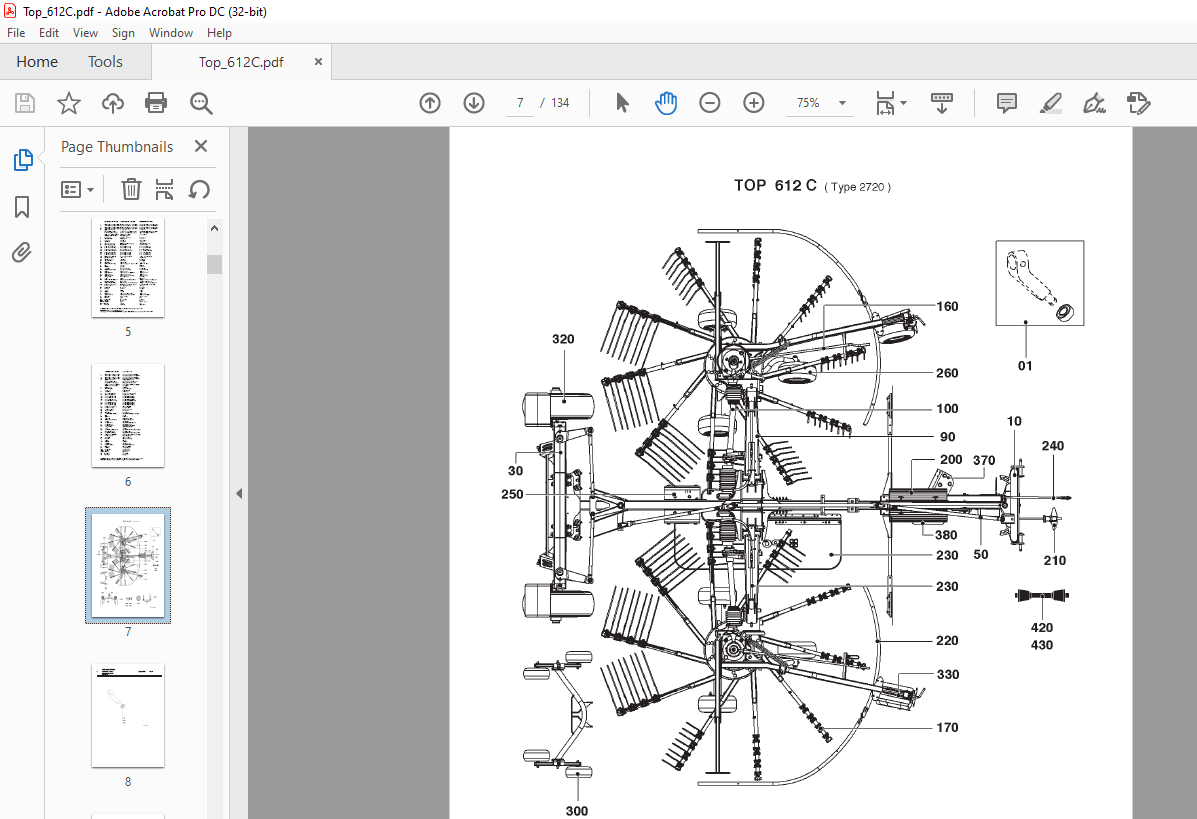Open the Page Thumbnails sidebar icon
This screenshot has width=1197, height=819.
coord(23,160)
